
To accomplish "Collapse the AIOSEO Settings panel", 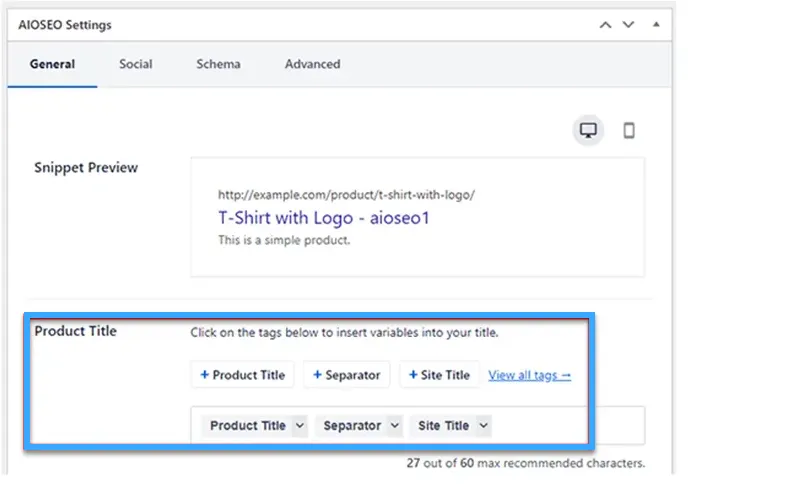I will click(656, 24).
